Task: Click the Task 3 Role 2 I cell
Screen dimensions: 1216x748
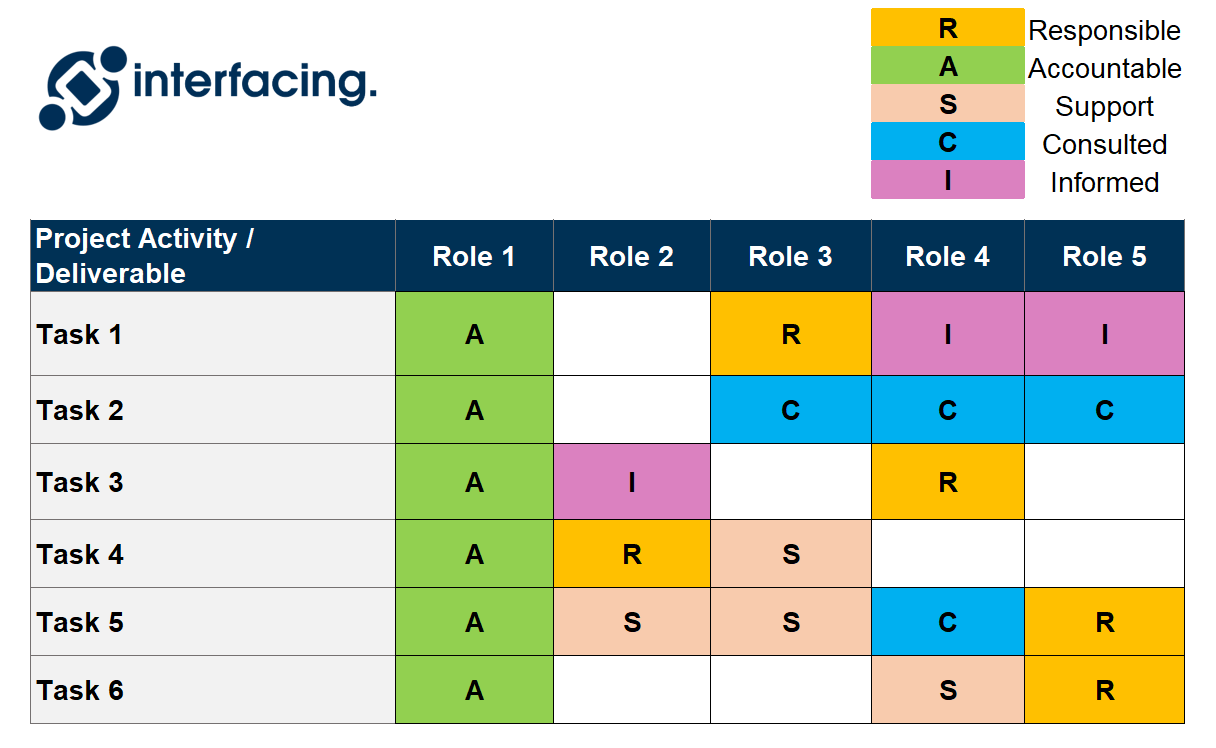Action: [x=632, y=482]
